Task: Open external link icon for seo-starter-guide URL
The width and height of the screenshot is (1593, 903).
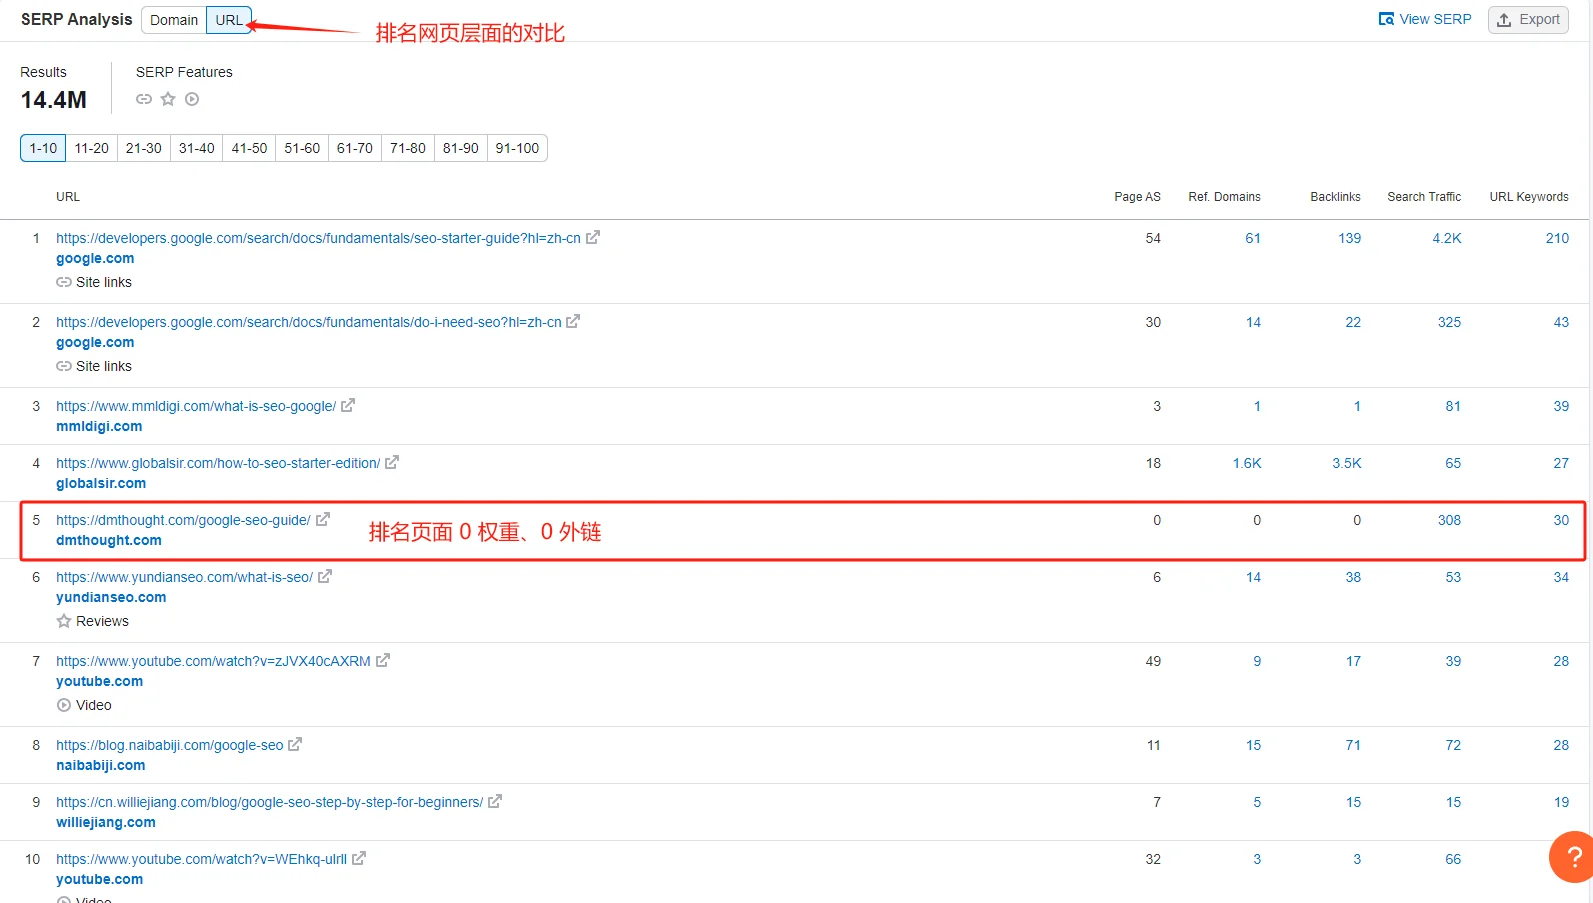Action: tap(593, 237)
